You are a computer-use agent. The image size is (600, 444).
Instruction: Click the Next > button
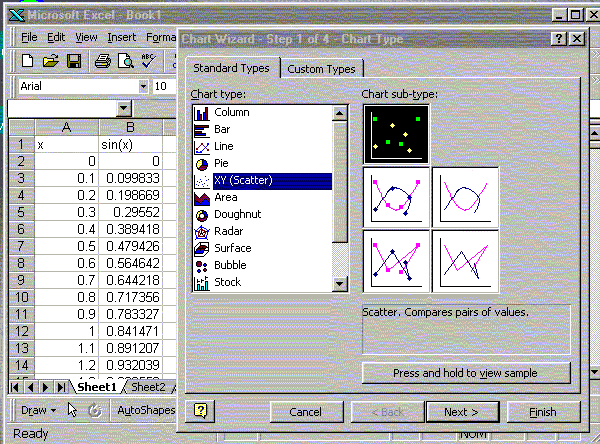click(x=462, y=412)
